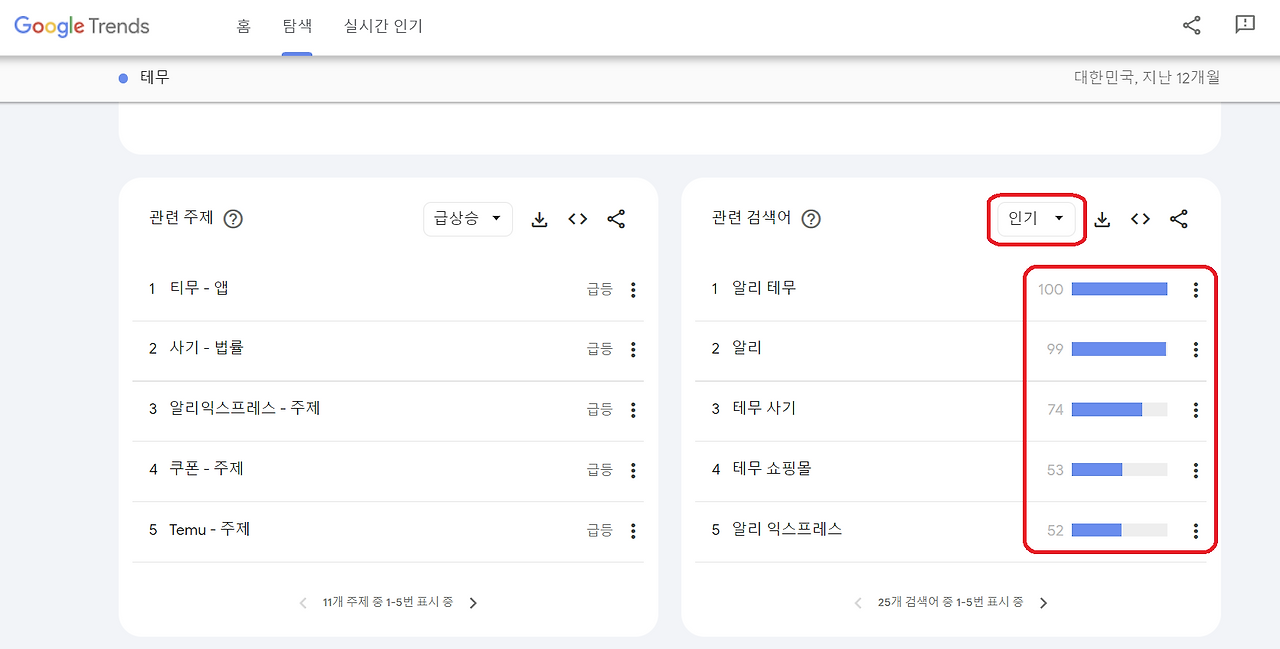Open the options menu for 알리 테무
Screen dimensions: 1280x649
[x=1195, y=289]
